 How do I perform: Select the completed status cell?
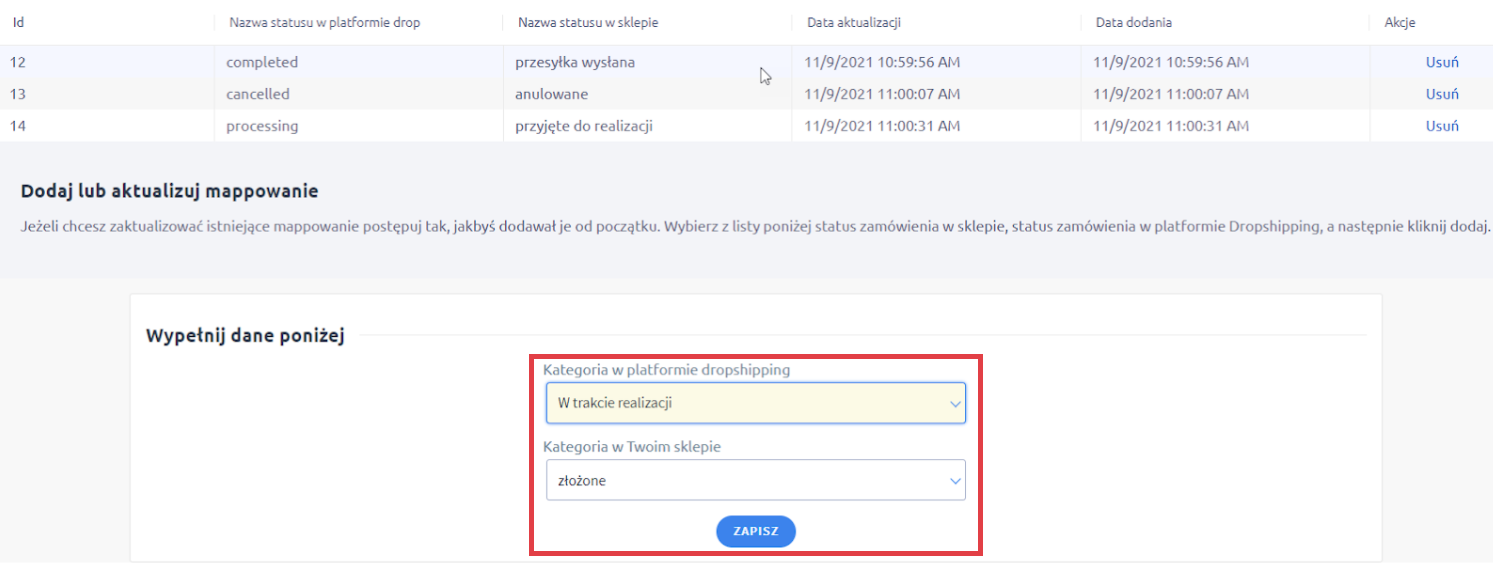[262, 62]
